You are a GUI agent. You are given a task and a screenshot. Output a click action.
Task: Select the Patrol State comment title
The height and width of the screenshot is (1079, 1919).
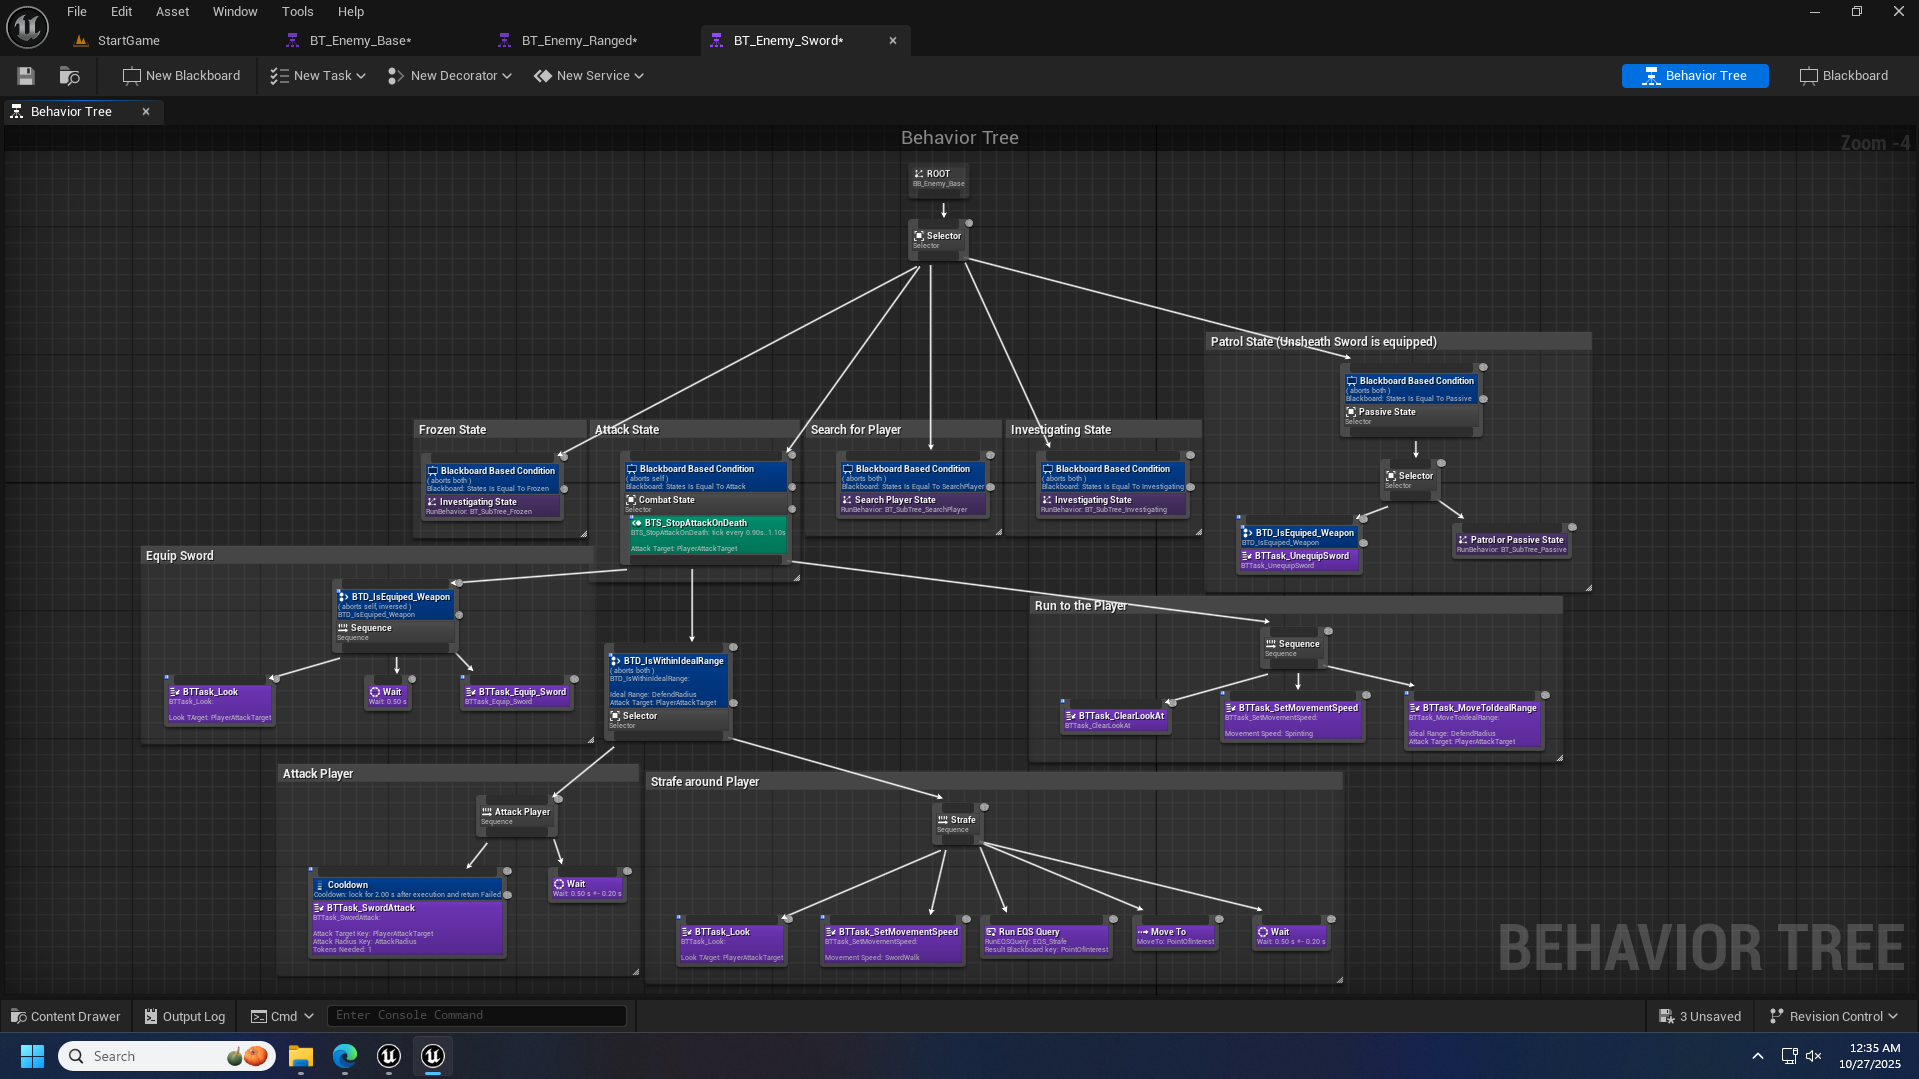(x=1323, y=342)
